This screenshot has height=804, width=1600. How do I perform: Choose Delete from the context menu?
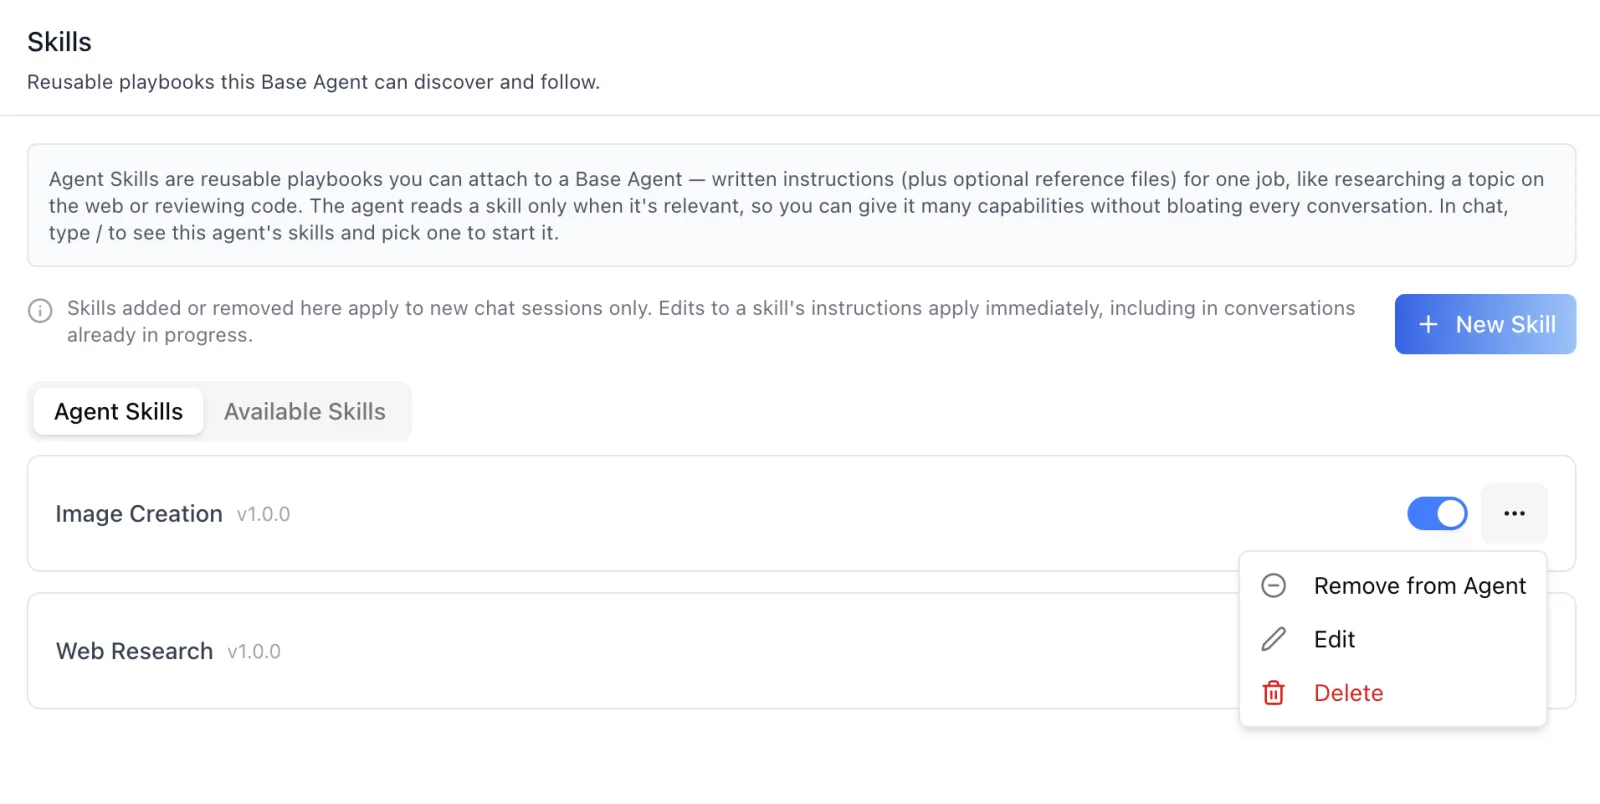[x=1393, y=693]
